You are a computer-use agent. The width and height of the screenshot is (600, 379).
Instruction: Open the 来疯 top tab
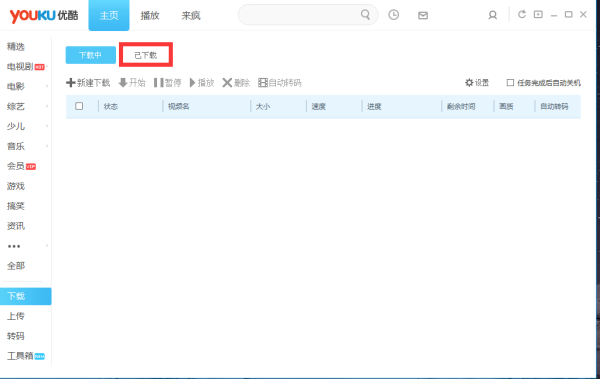191,15
